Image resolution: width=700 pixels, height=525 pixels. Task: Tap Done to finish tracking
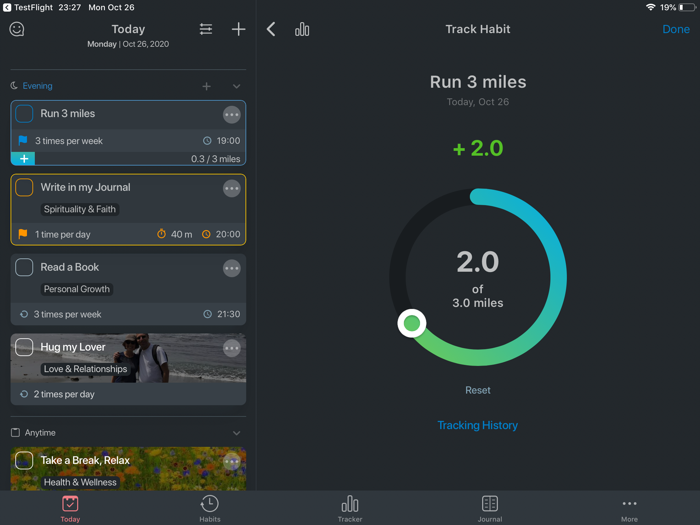(676, 29)
